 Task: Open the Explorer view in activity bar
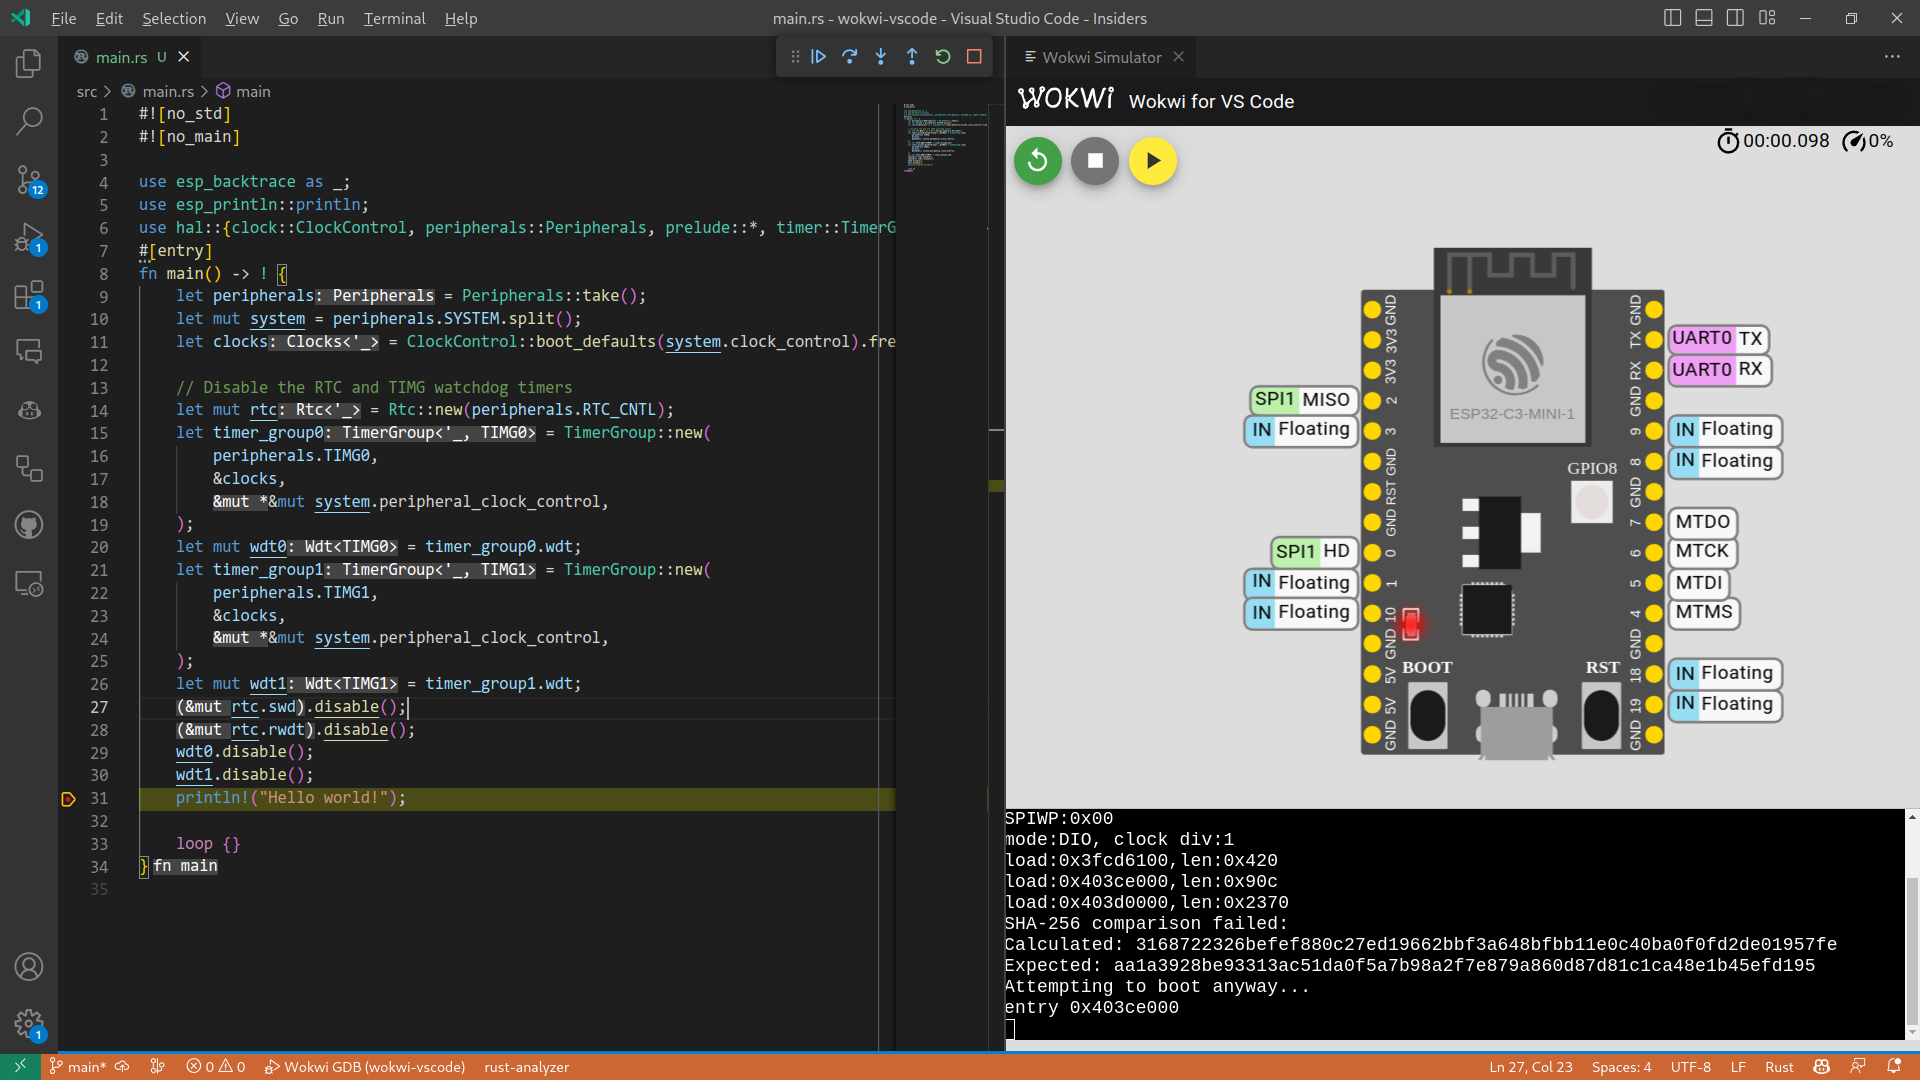(29, 64)
